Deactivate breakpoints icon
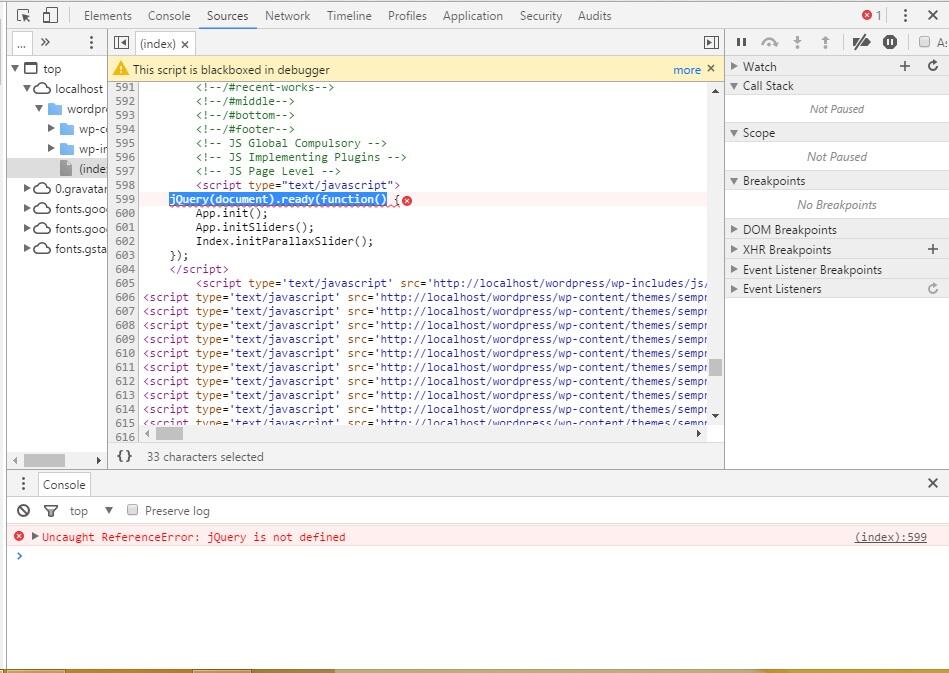949x673 pixels. (861, 42)
